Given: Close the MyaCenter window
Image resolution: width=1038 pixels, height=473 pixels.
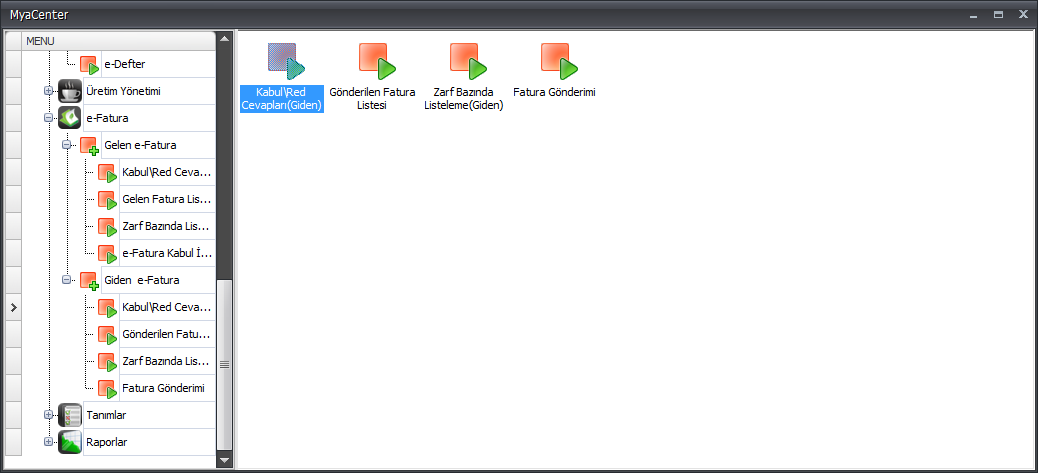Looking at the screenshot, I should (1023, 14).
